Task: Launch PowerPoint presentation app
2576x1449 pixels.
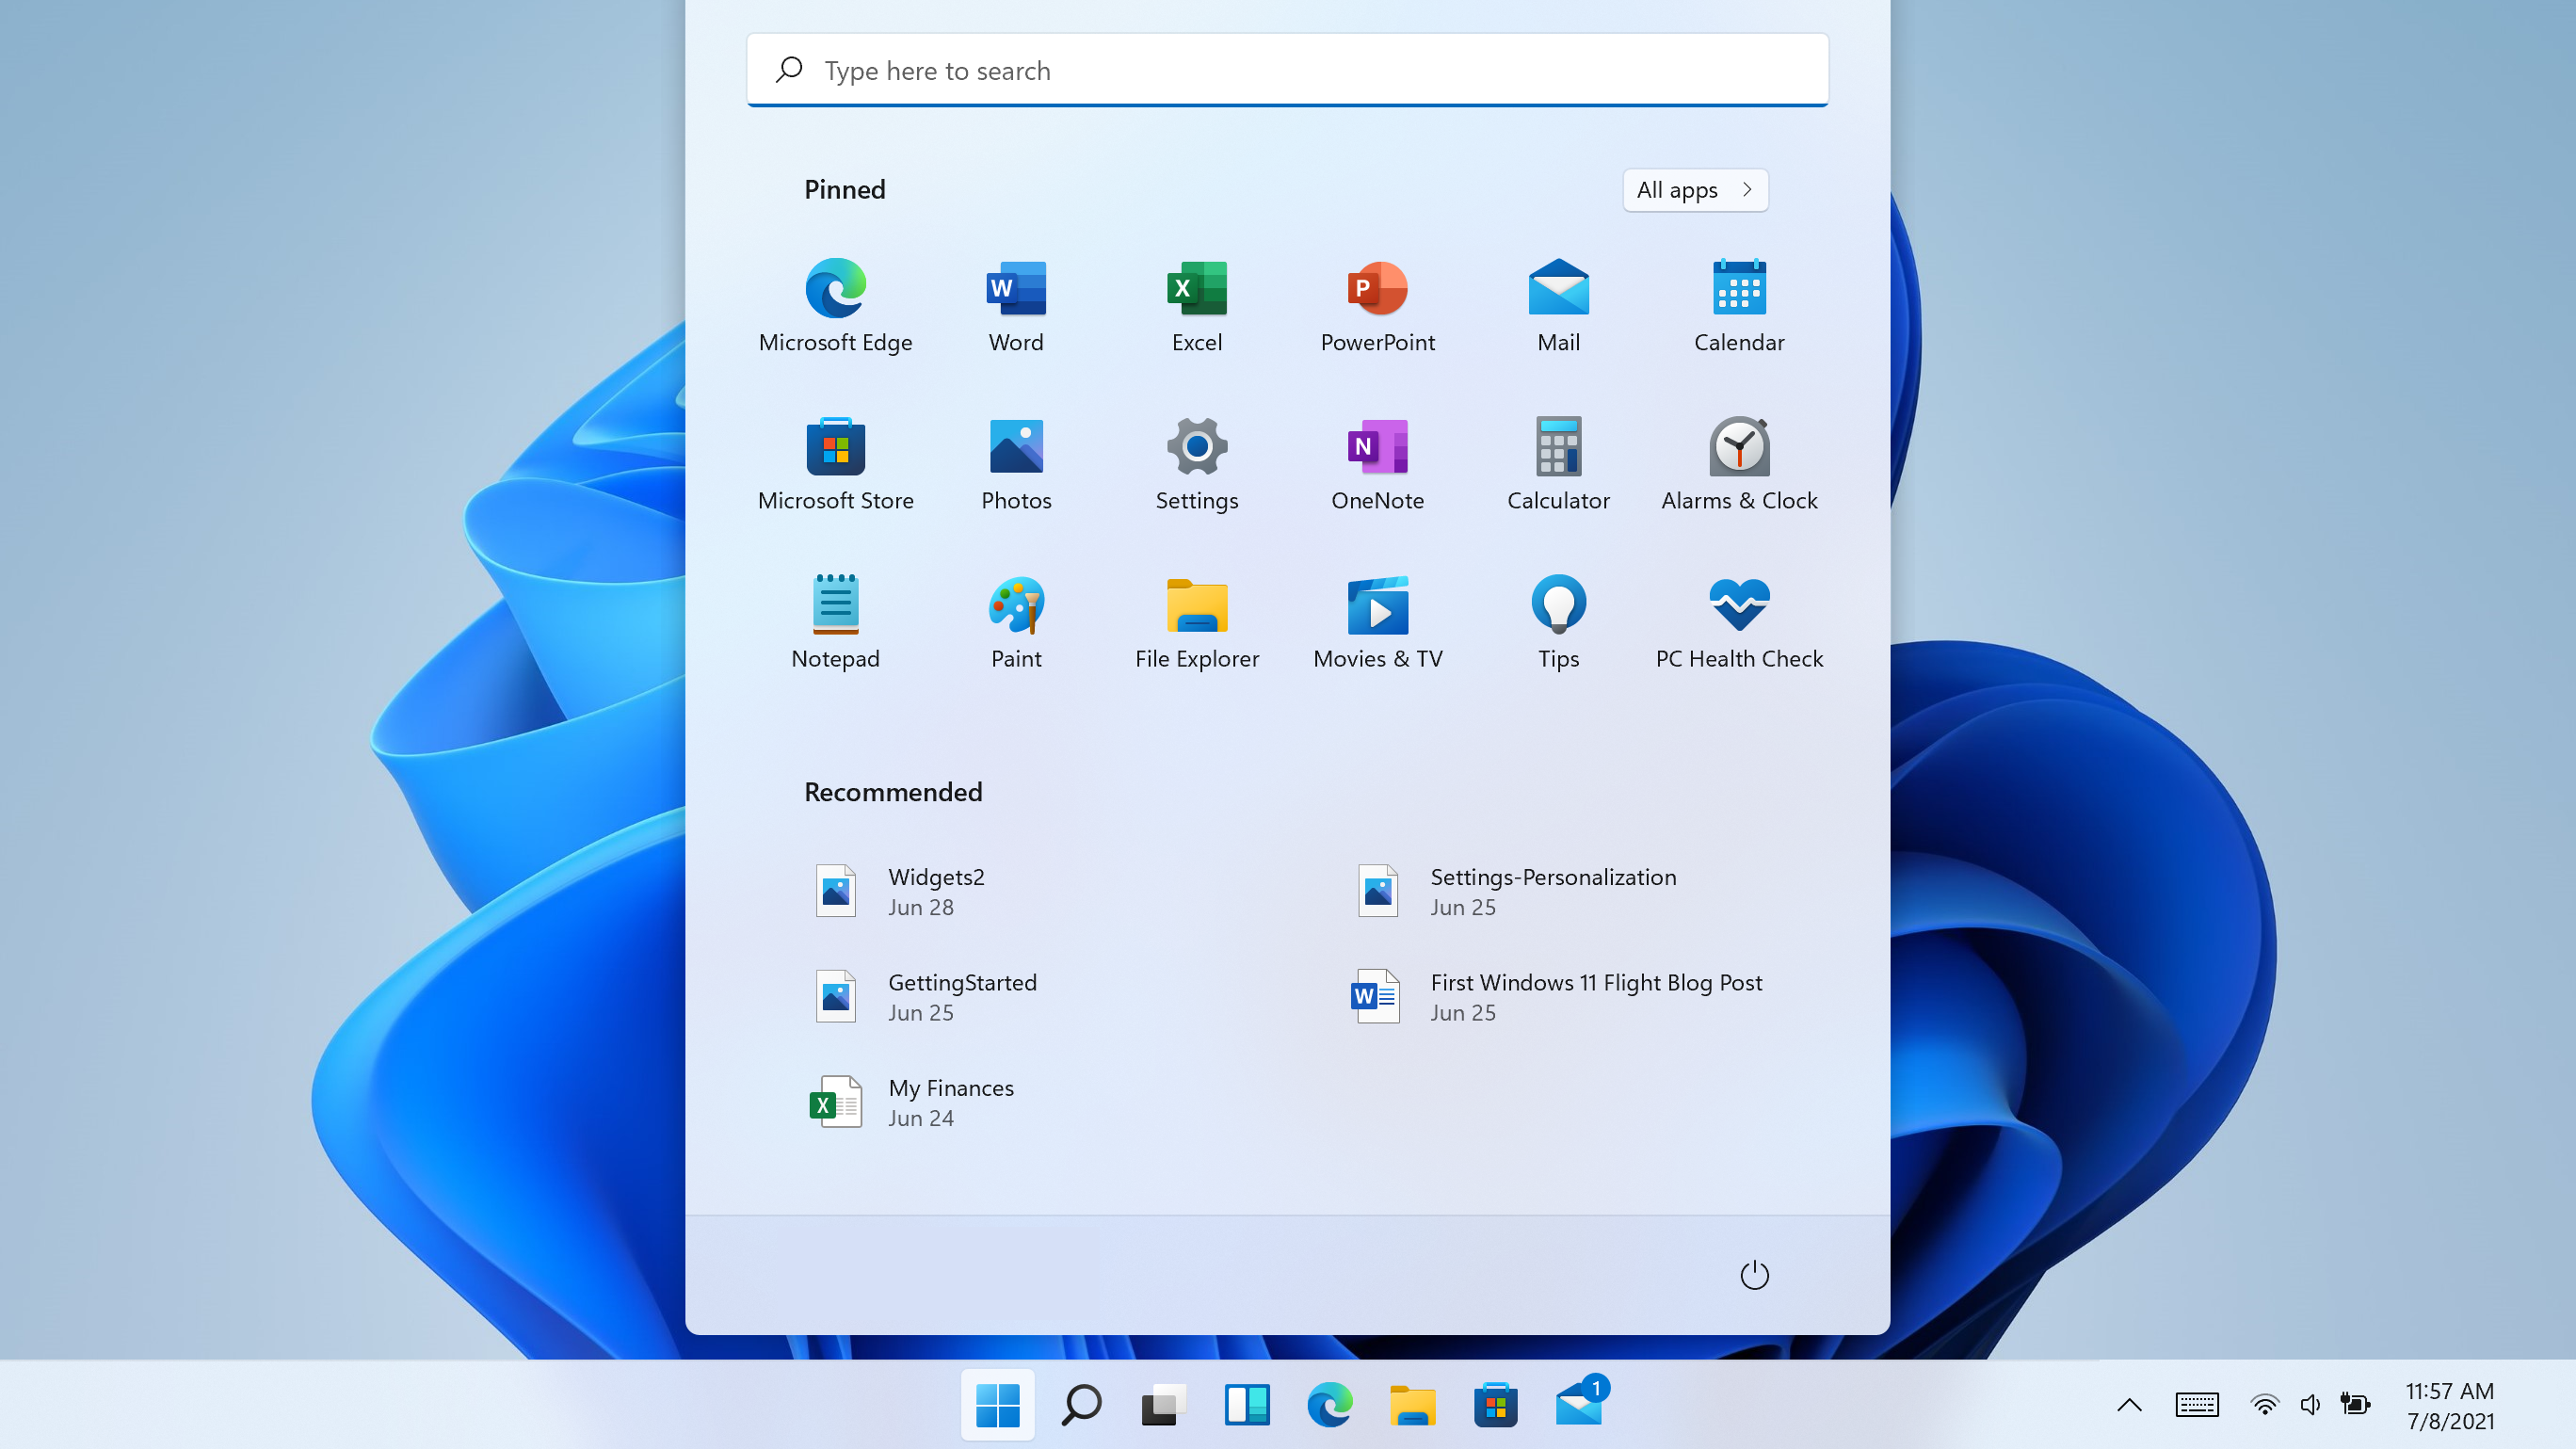Action: coord(1377,302)
